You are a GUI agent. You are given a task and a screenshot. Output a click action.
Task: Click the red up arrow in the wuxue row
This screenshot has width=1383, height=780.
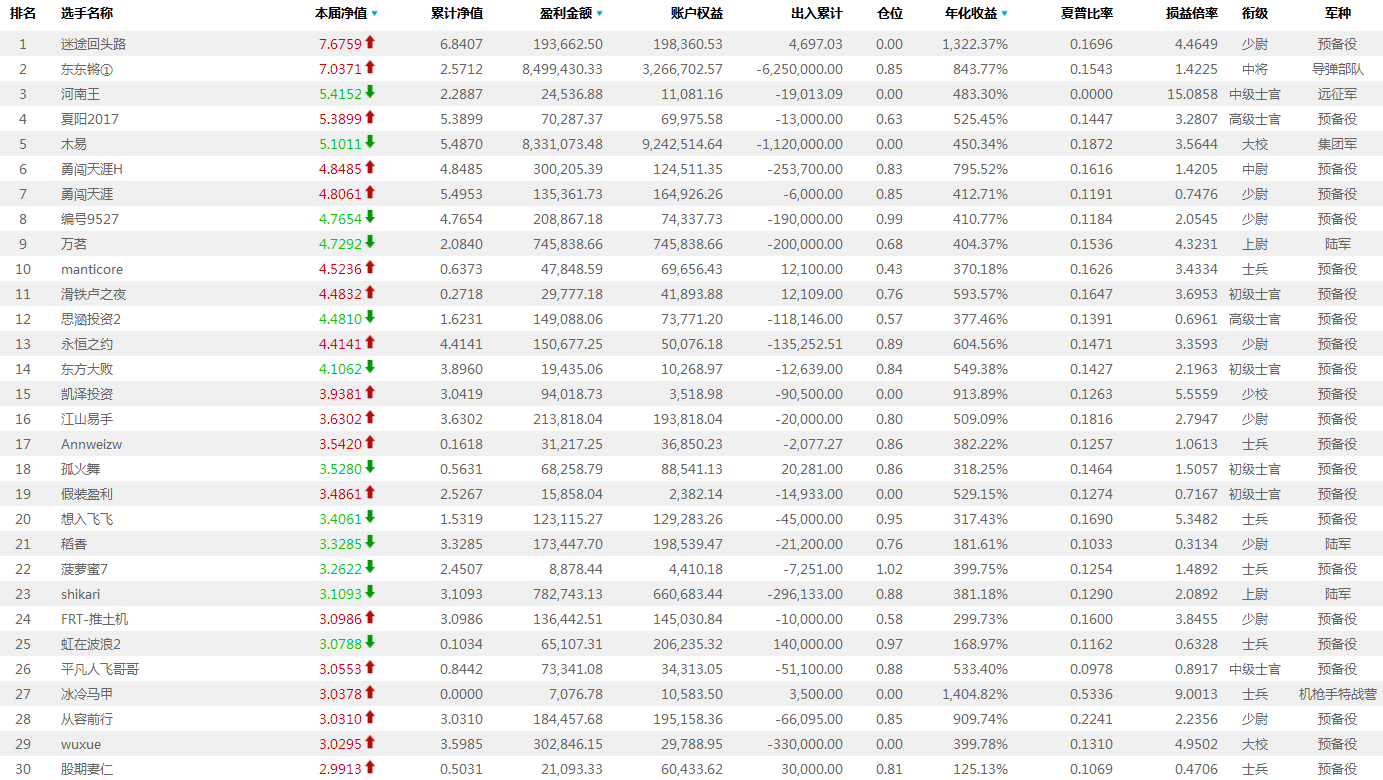370,742
